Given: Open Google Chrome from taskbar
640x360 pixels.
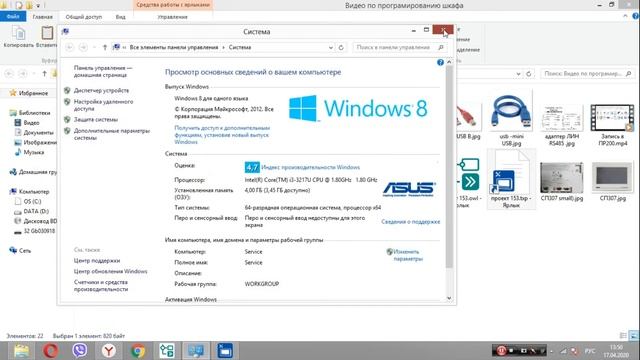Looking at the screenshot, I should tap(138, 351).
